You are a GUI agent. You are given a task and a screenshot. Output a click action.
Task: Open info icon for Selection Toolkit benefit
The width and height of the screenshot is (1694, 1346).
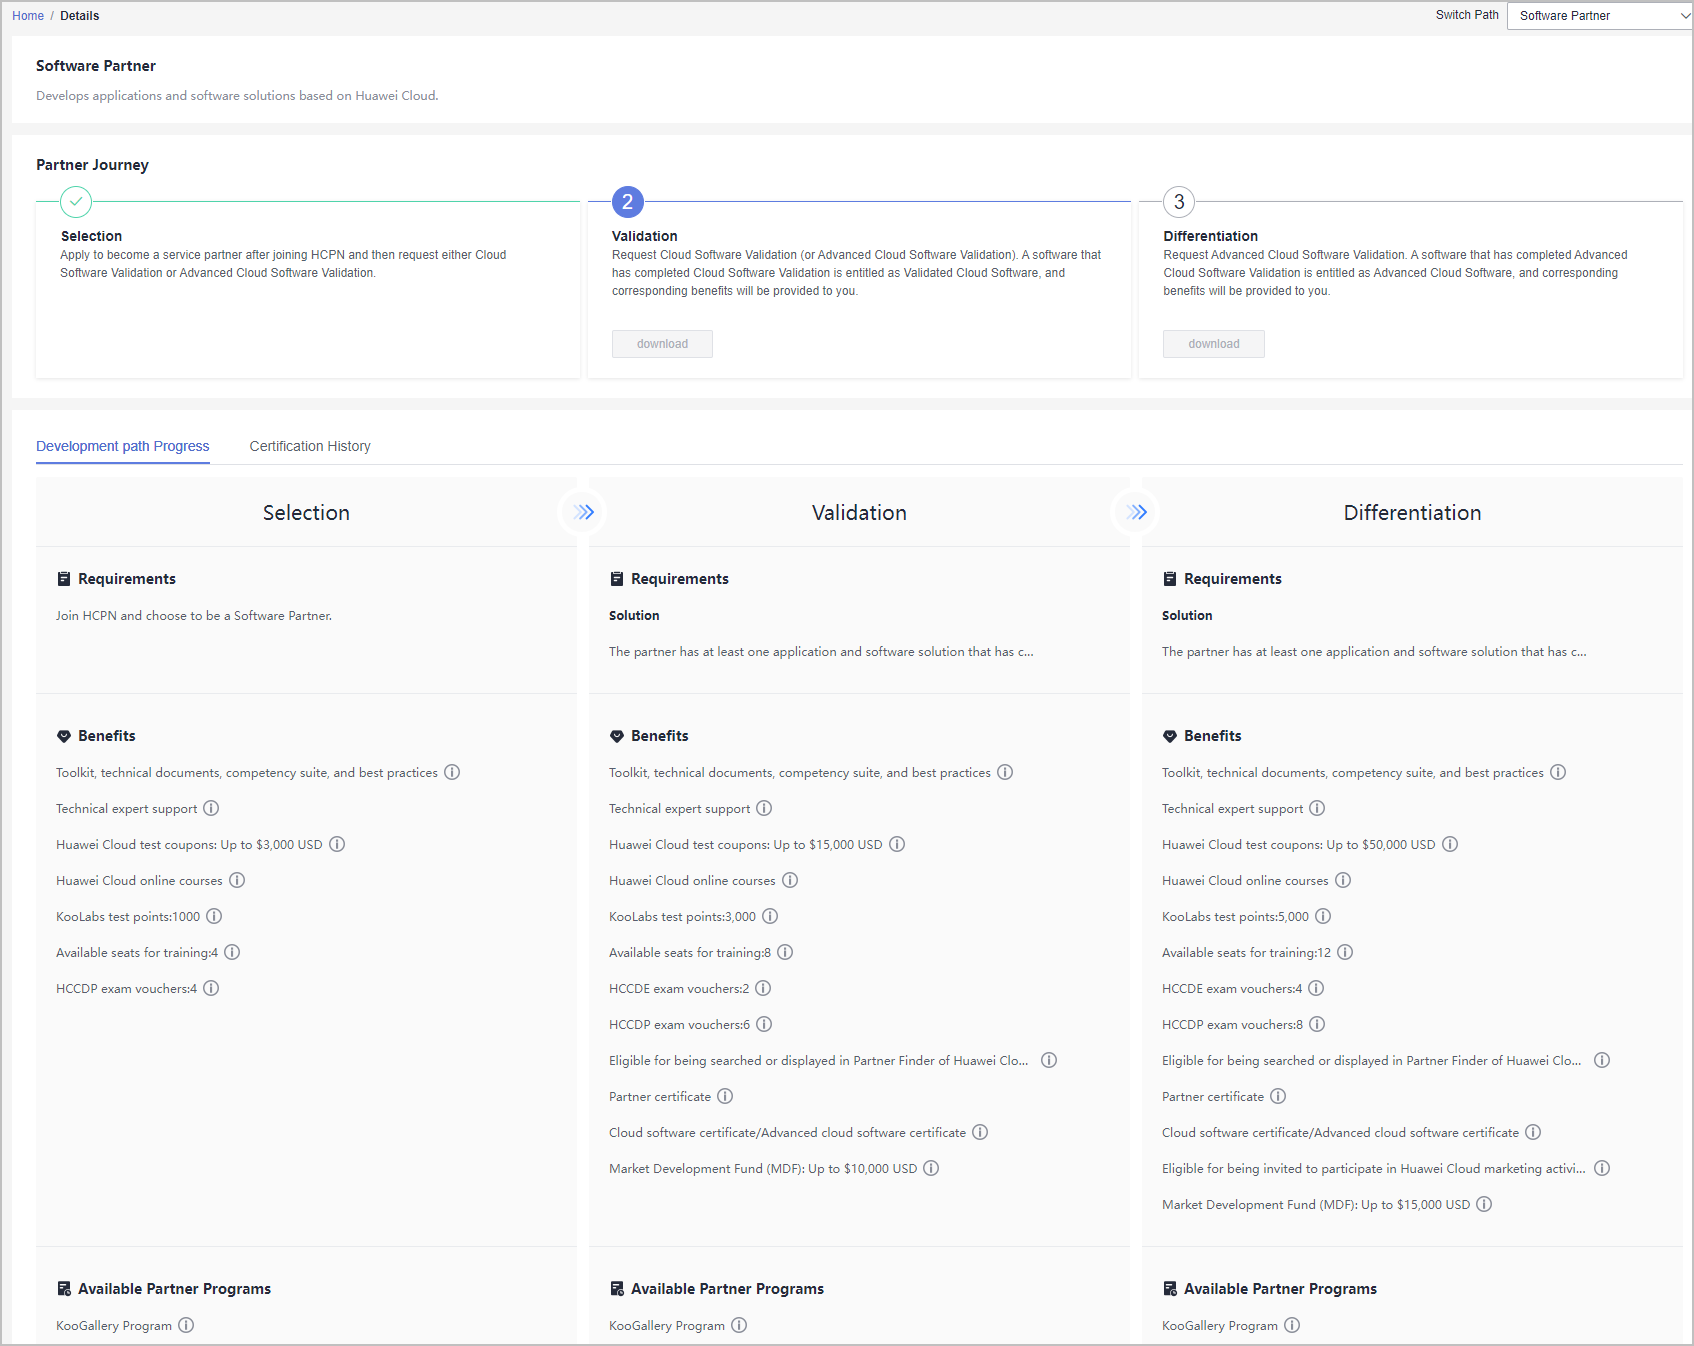tap(452, 772)
